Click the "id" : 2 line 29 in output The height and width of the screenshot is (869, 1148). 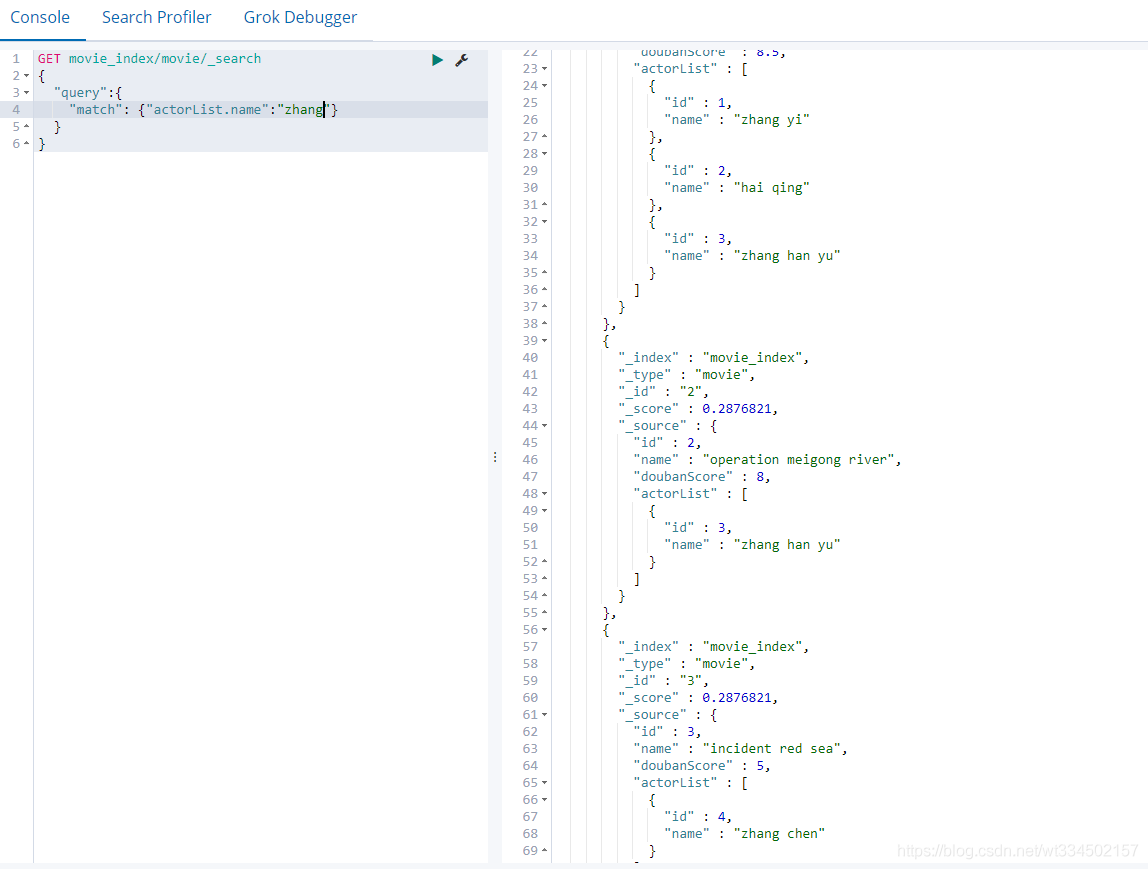click(x=698, y=171)
